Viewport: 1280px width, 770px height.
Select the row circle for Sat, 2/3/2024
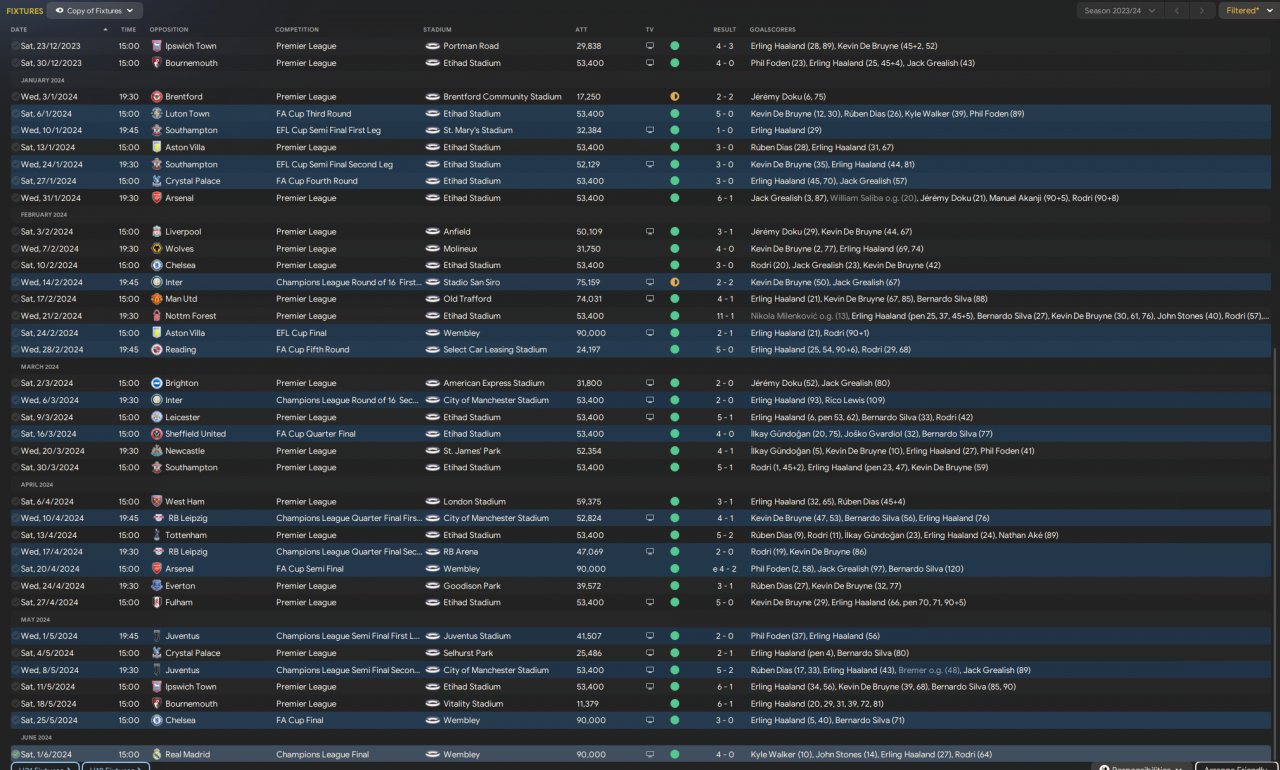coord(15,383)
